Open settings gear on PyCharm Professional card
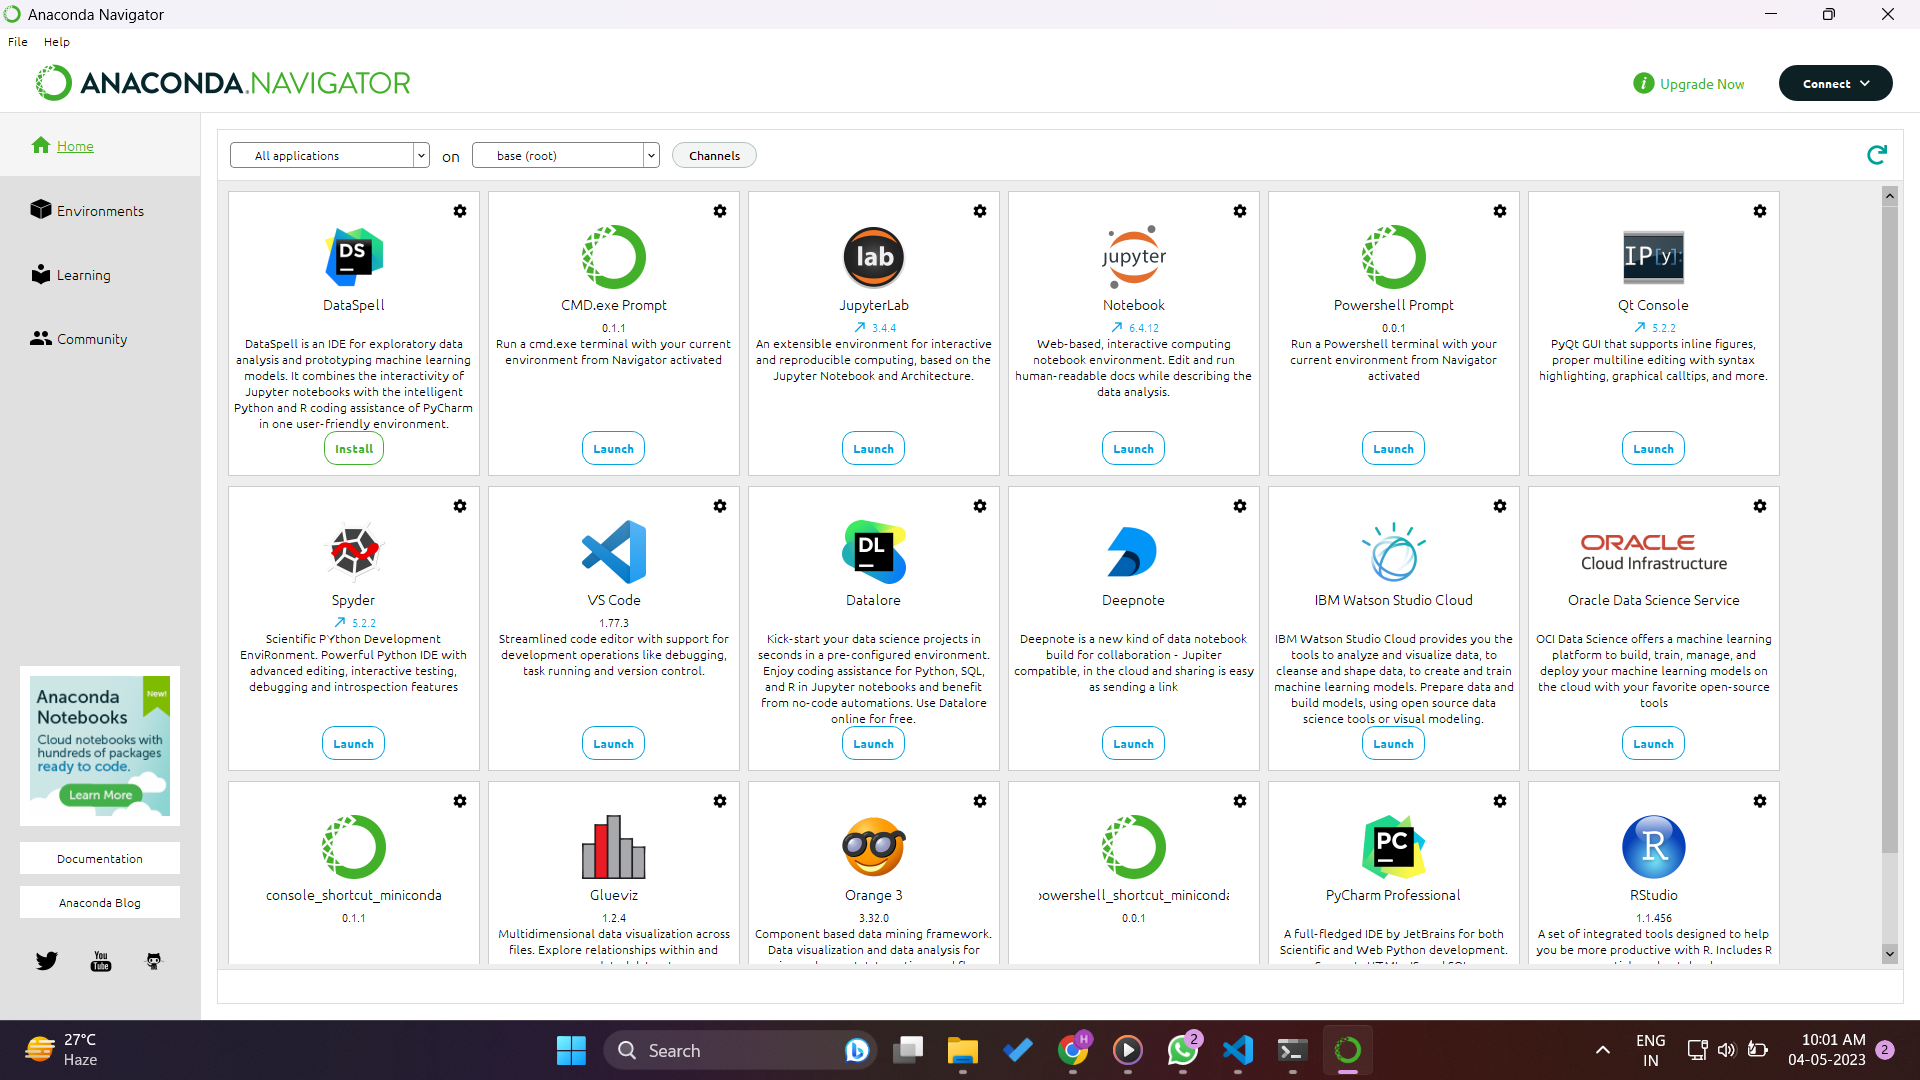Viewport: 1920px width, 1080px height. pyautogui.click(x=1500, y=801)
